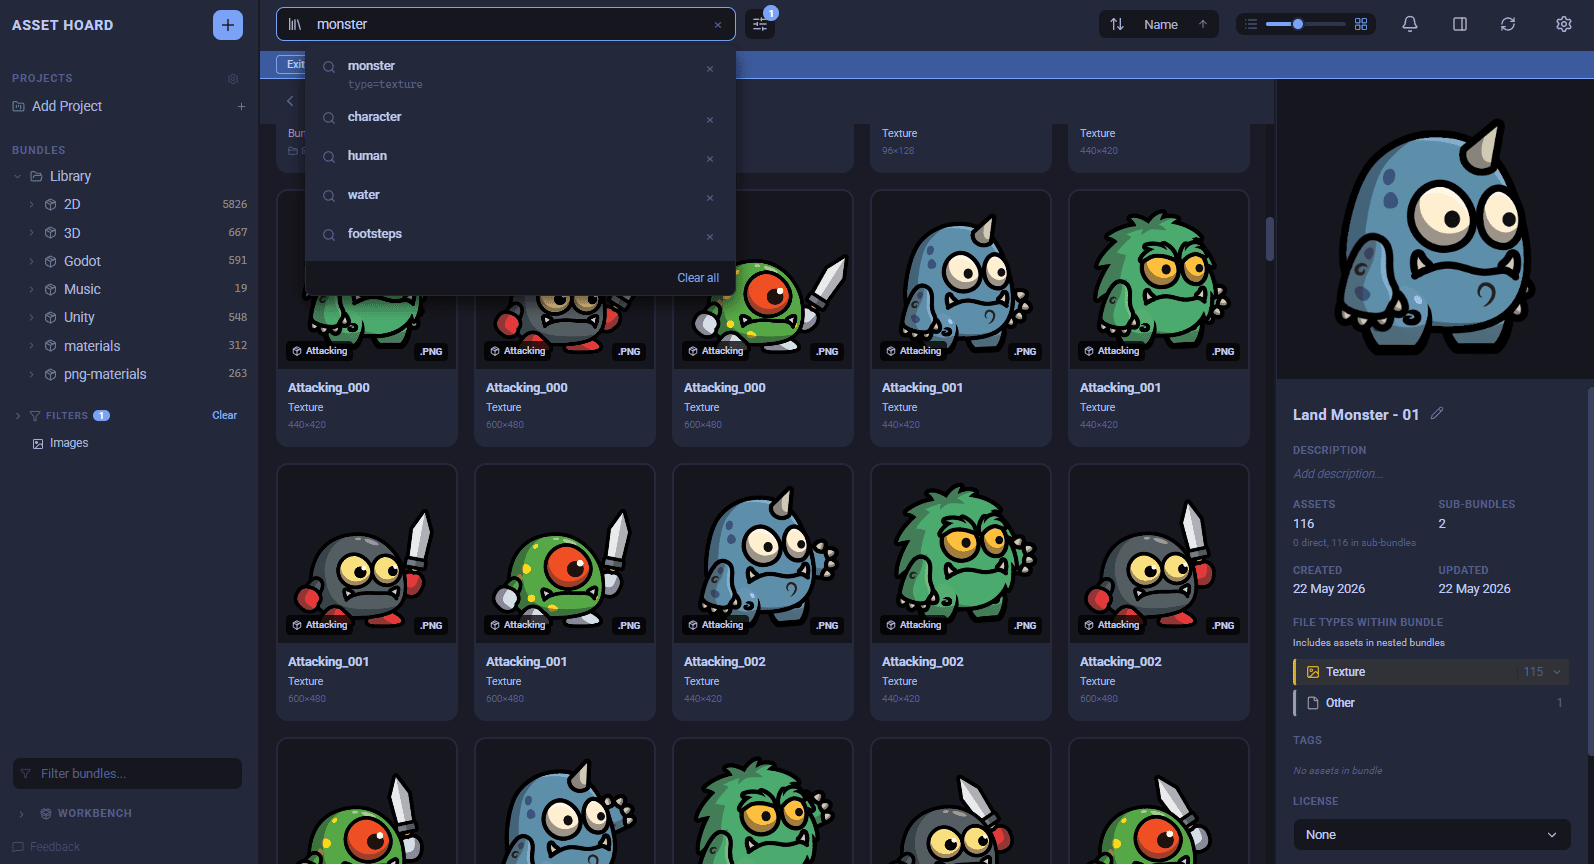Open the Projects settings gear
The image size is (1594, 864).
click(233, 78)
